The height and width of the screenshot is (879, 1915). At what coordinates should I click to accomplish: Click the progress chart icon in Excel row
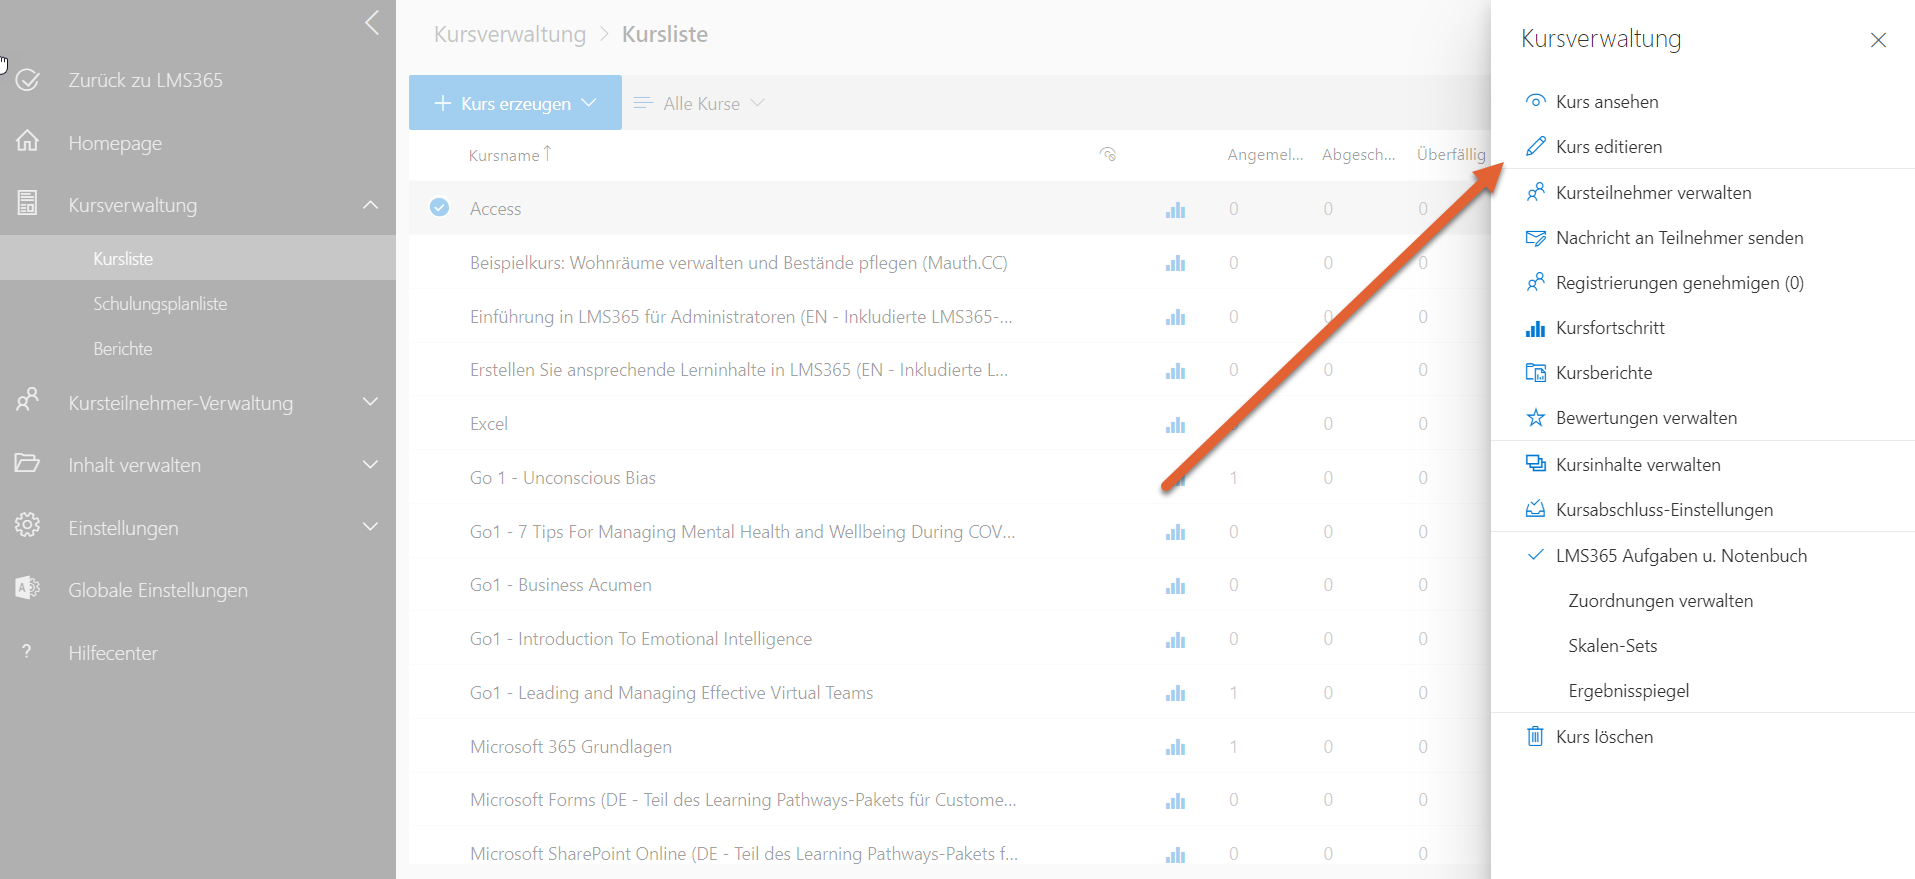click(x=1175, y=425)
